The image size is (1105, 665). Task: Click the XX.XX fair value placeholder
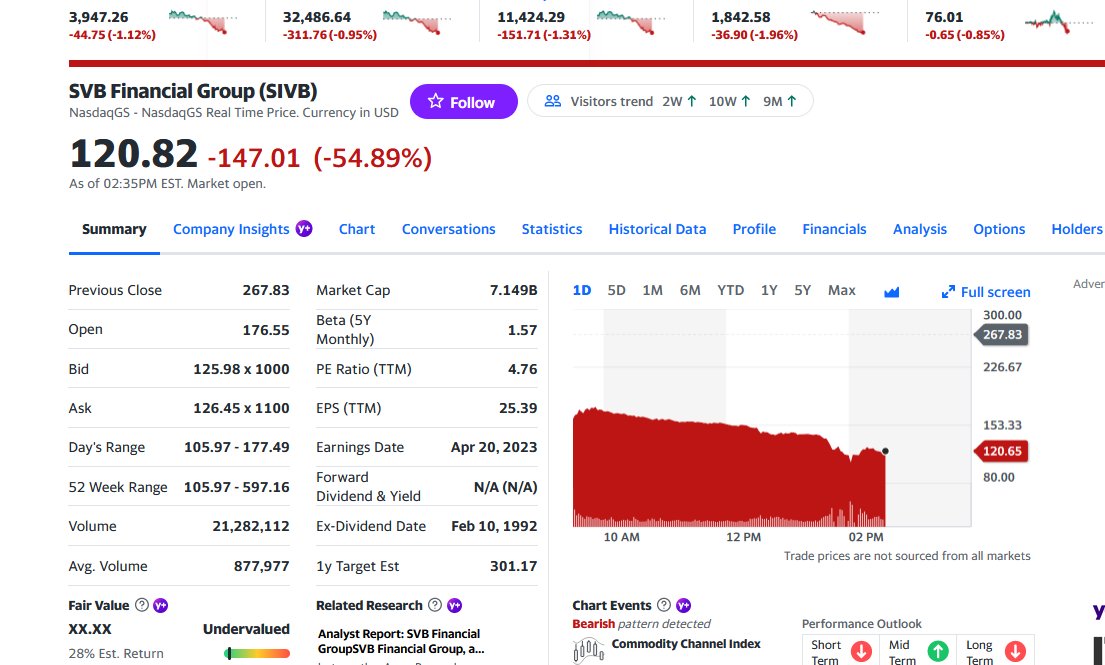click(89, 629)
